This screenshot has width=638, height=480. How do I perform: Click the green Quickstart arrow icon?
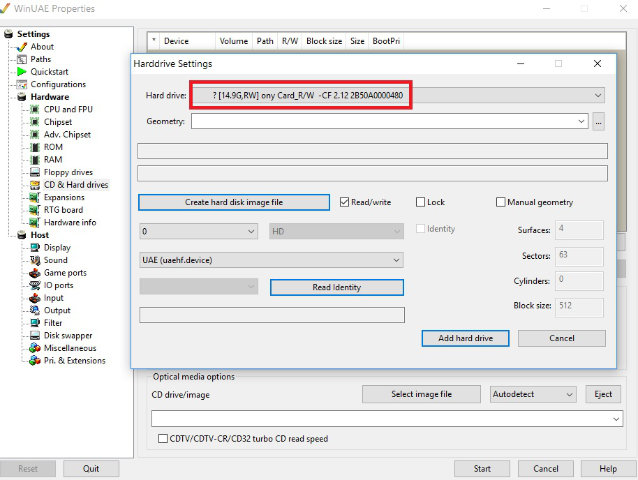pyautogui.click(x=22, y=72)
